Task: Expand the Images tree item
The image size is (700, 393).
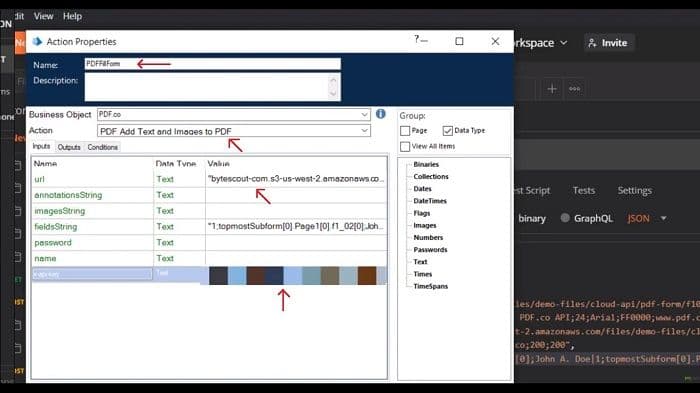Action: click(425, 226)
